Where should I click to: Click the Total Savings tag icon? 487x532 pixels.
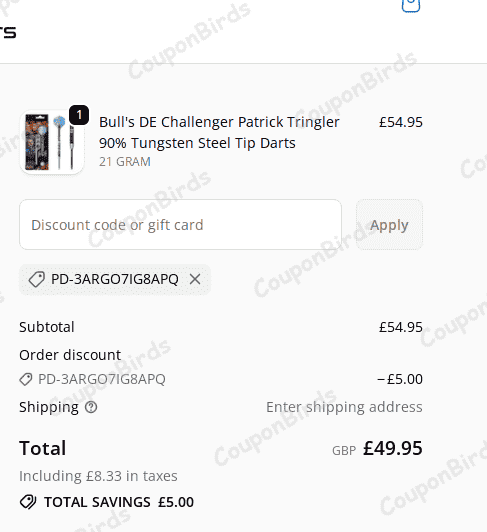[x=28, y=502]
